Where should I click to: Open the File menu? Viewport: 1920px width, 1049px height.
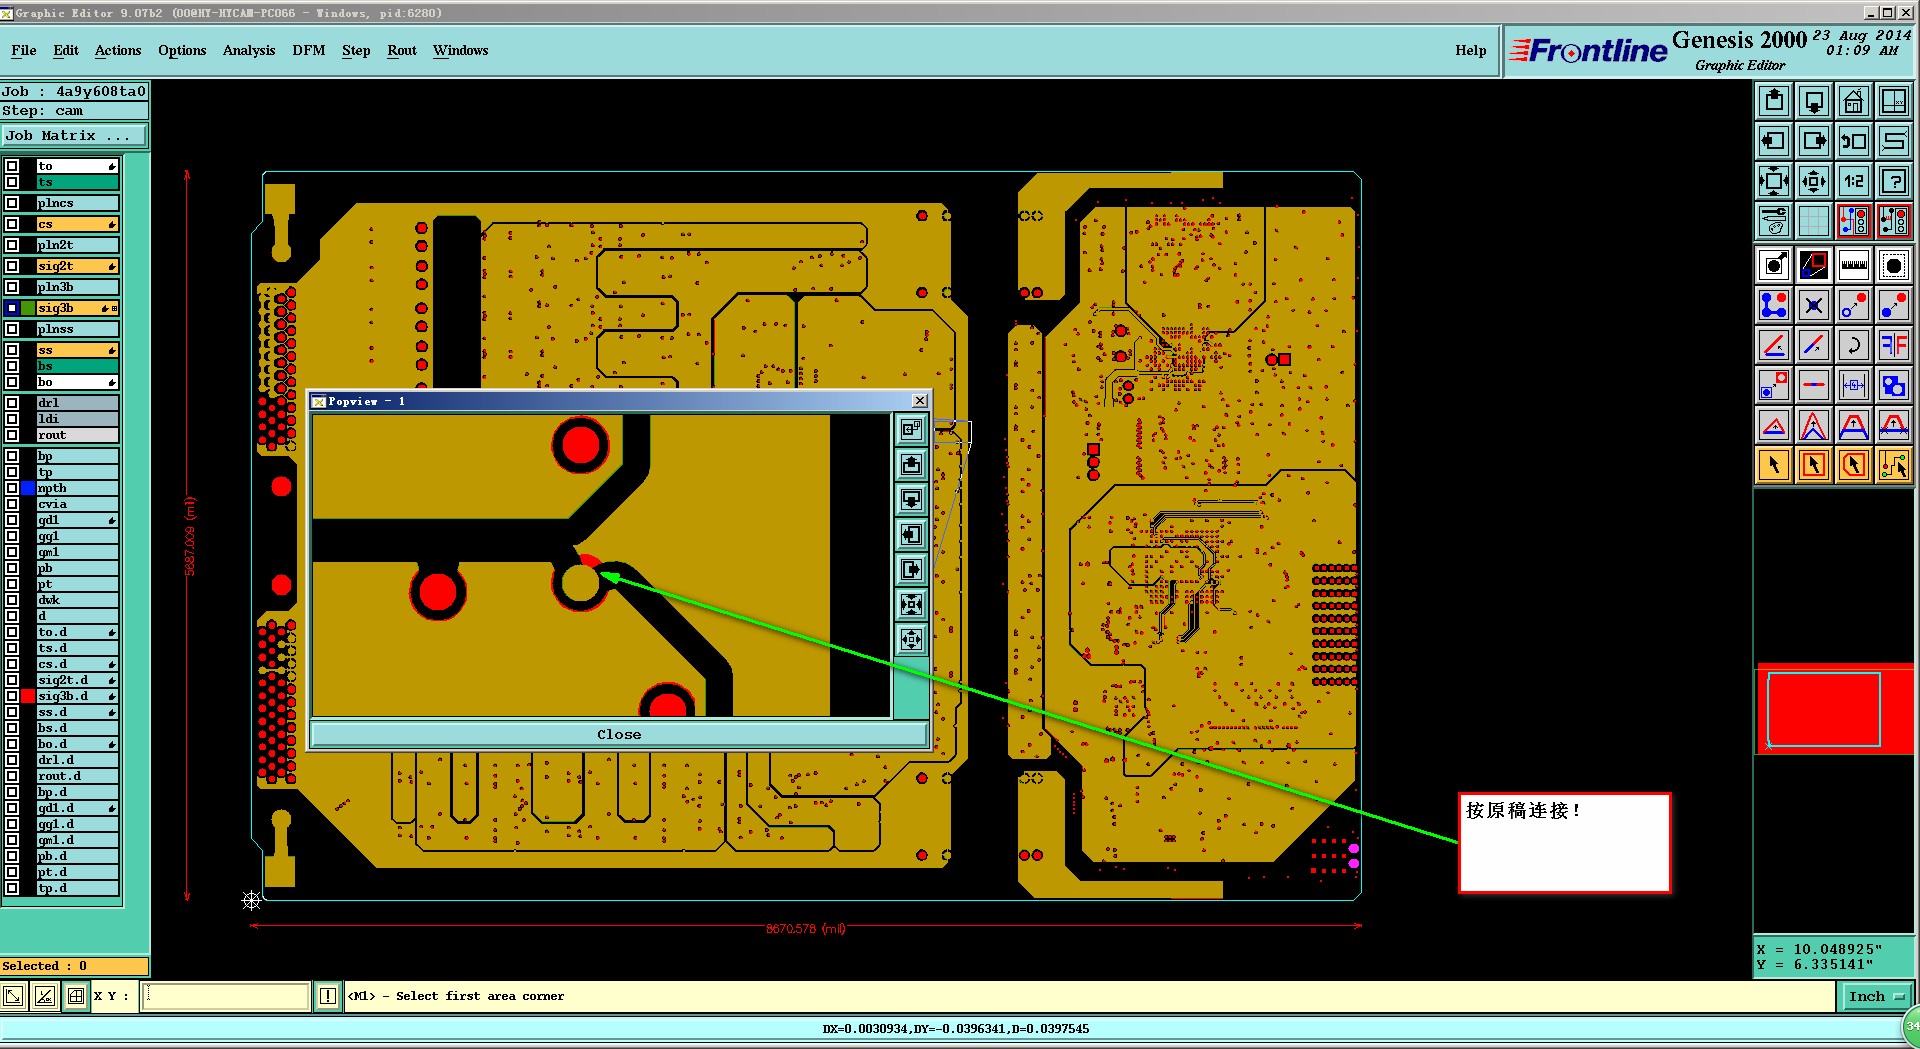(24, 50)
